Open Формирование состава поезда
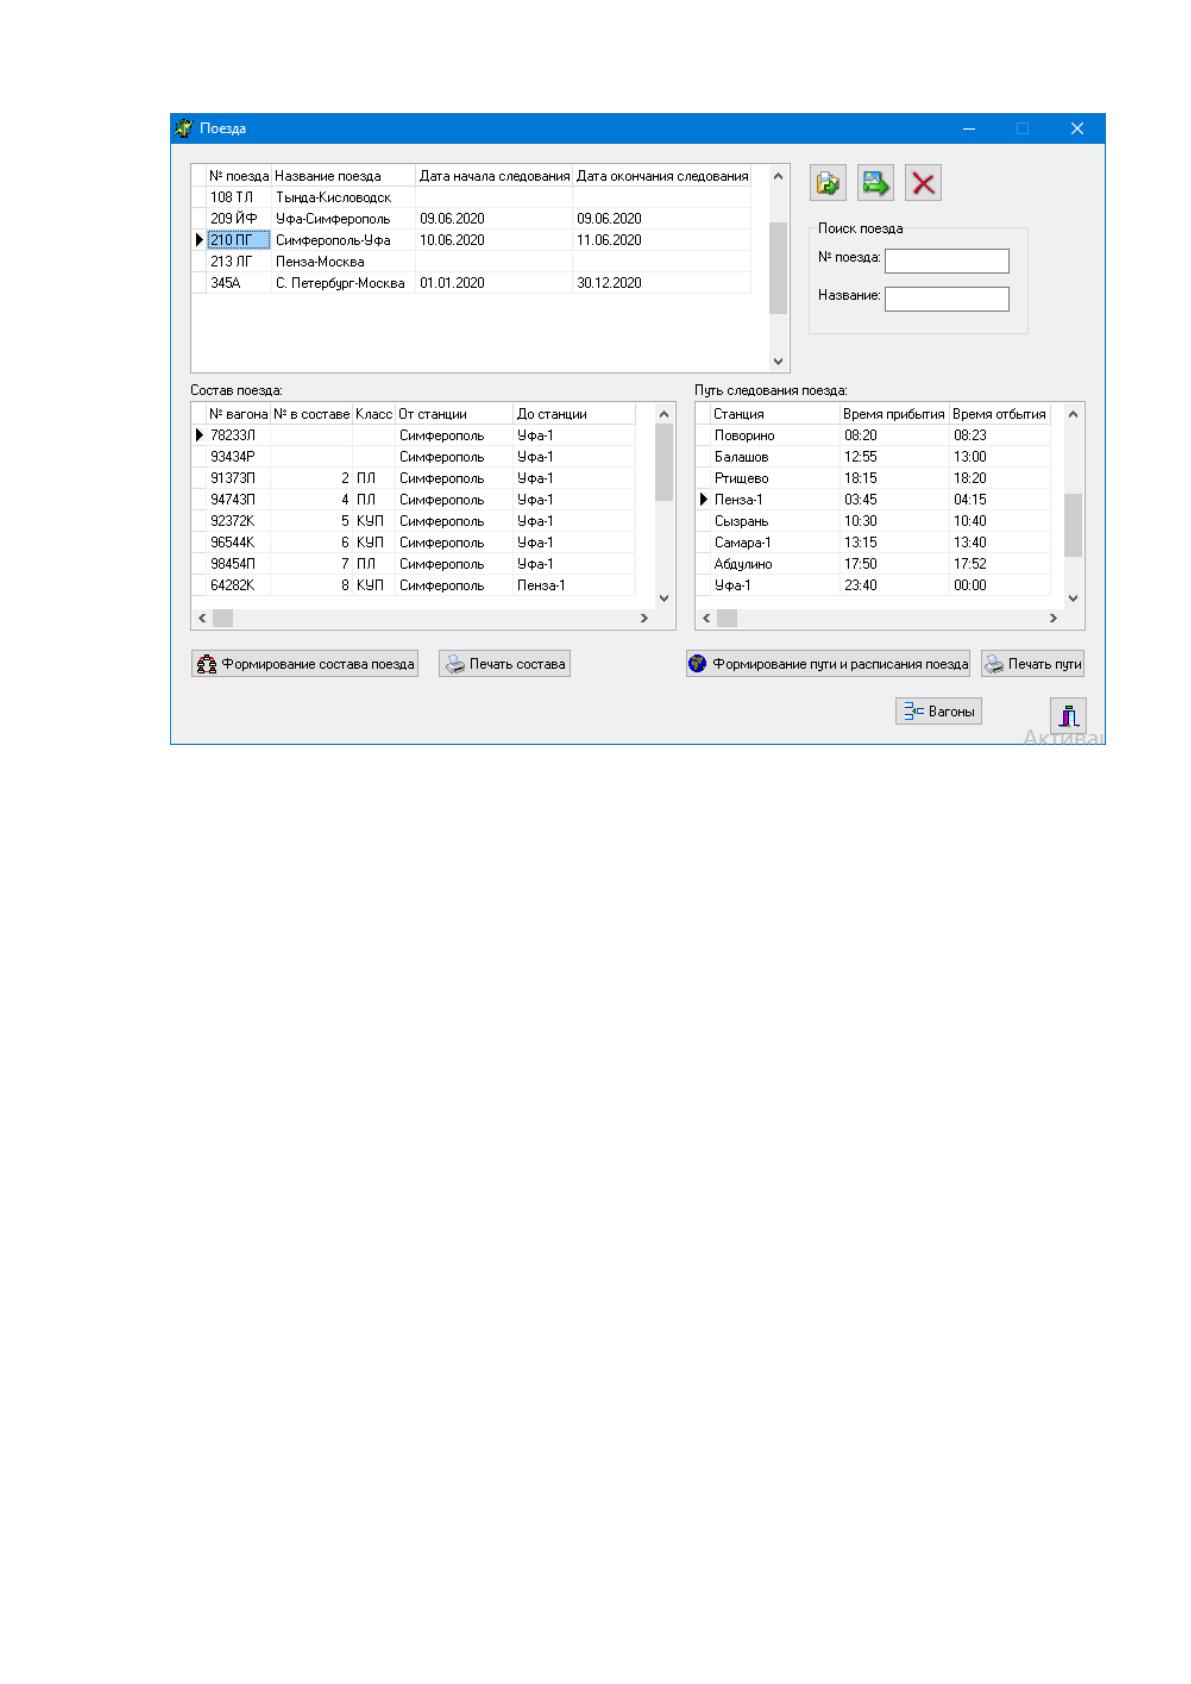Screen dimensions: 1191x1684 (304, 664)
